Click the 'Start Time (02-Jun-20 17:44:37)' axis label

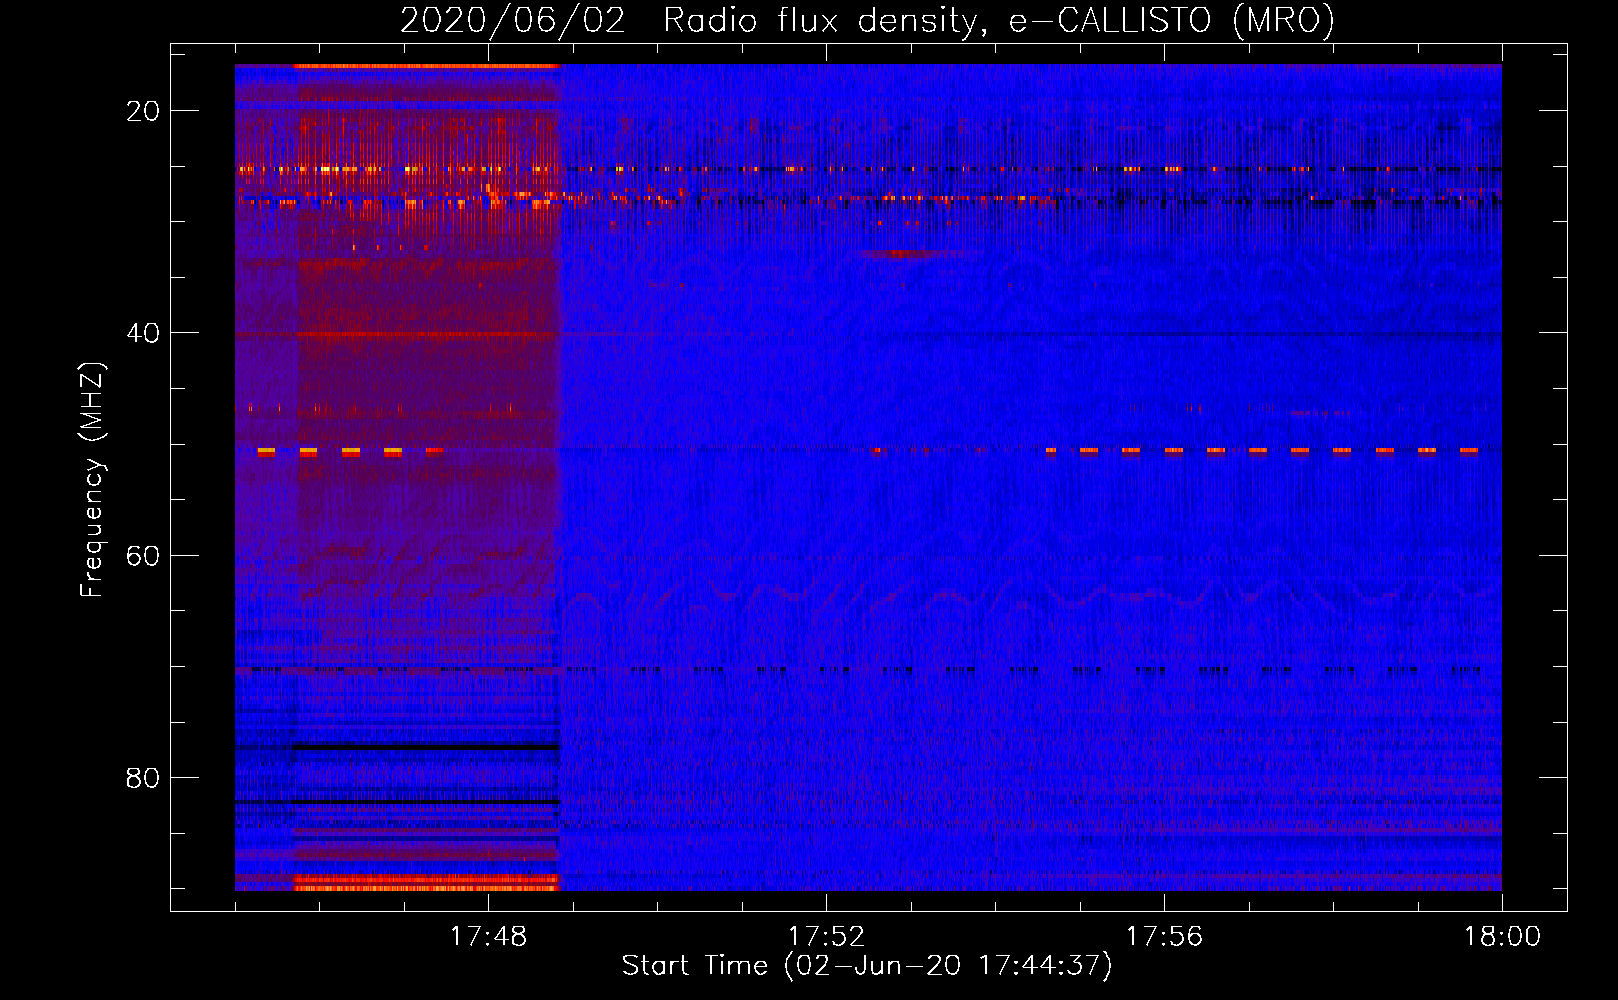point(867,966)
